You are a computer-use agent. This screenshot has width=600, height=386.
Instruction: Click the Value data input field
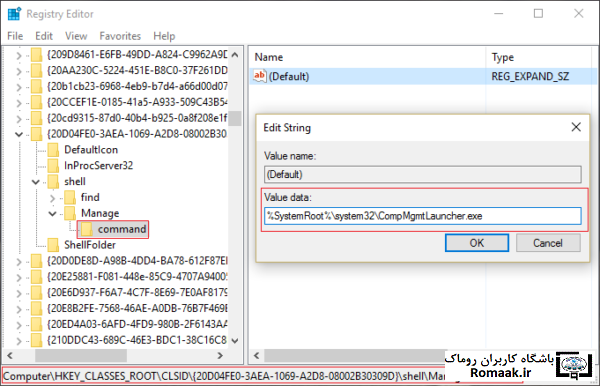(x=422, y=216)
